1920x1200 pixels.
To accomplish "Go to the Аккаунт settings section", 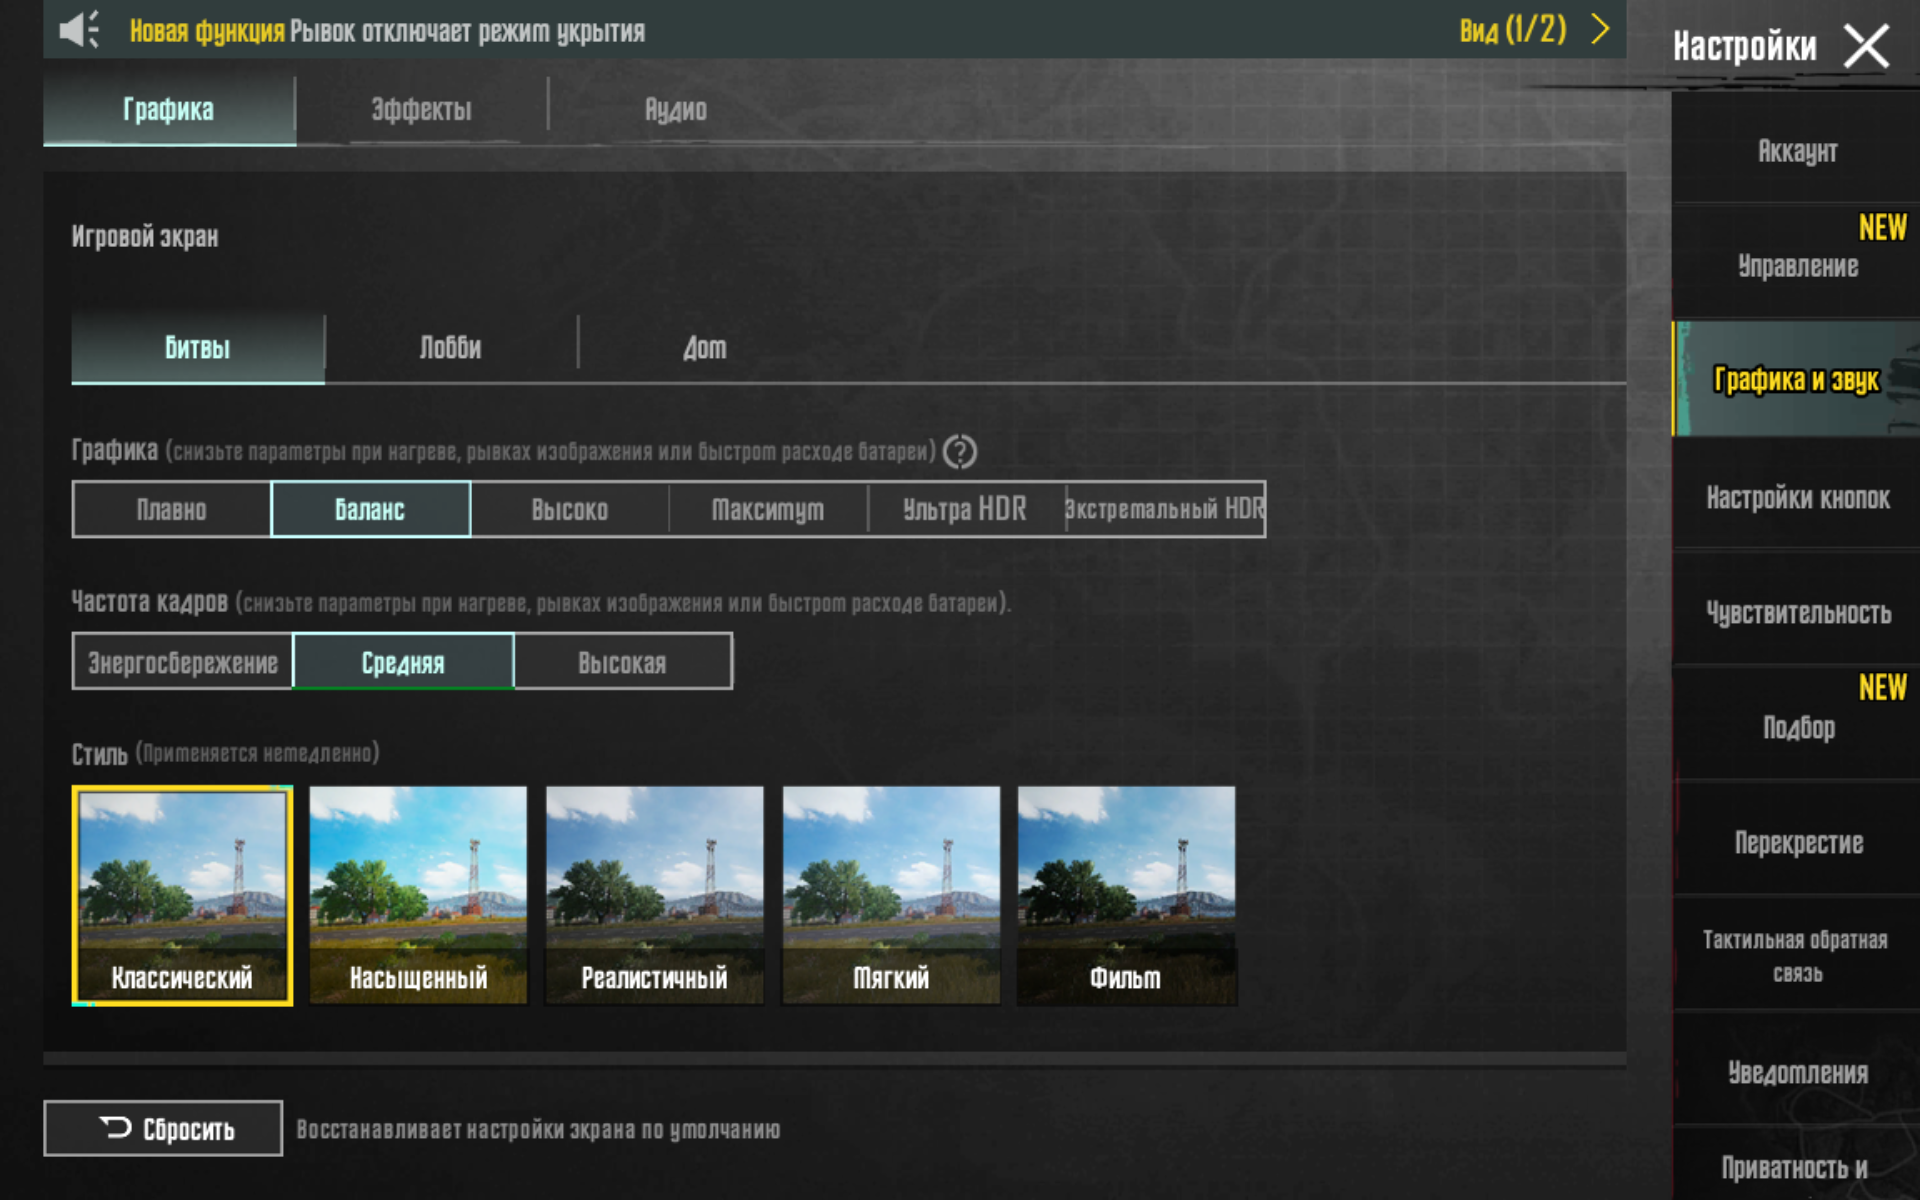I will point(1797,151).
